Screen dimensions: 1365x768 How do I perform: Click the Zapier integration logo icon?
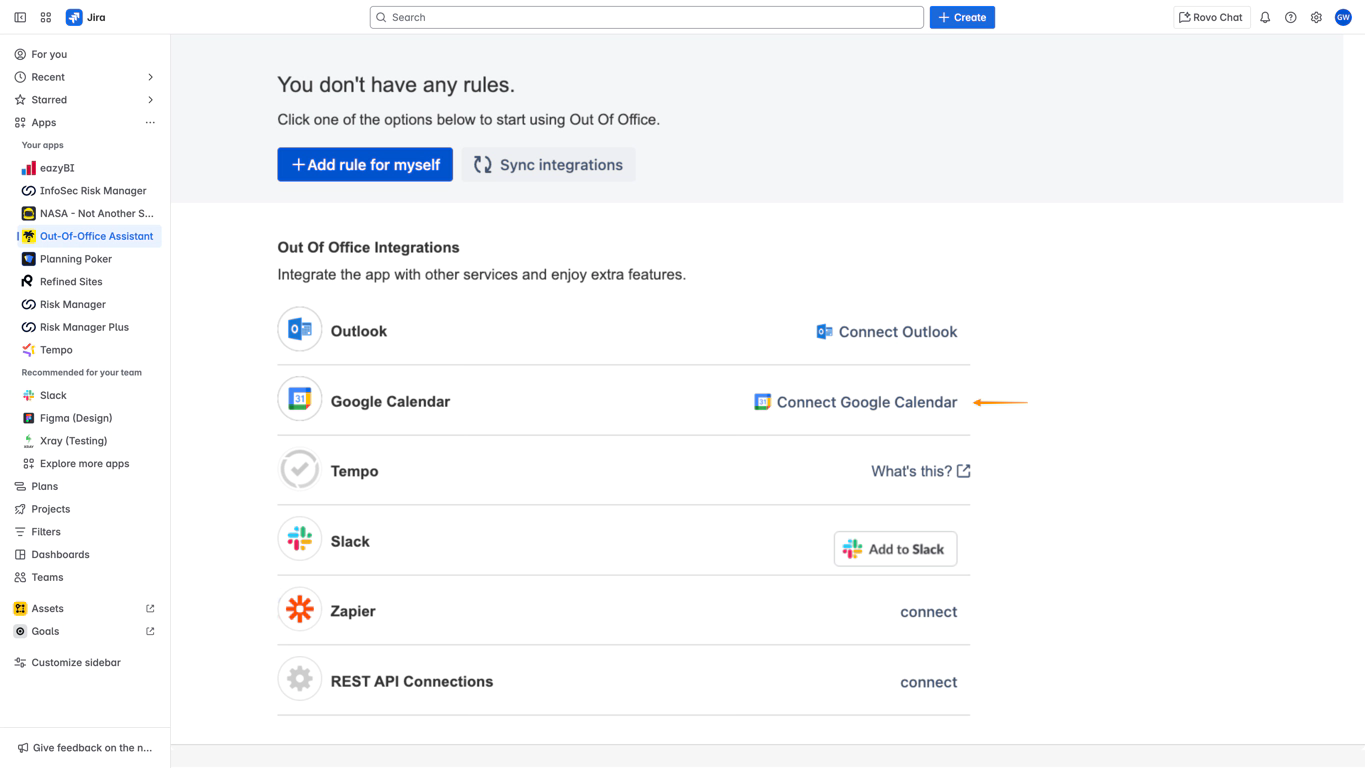tap(299, 610)
